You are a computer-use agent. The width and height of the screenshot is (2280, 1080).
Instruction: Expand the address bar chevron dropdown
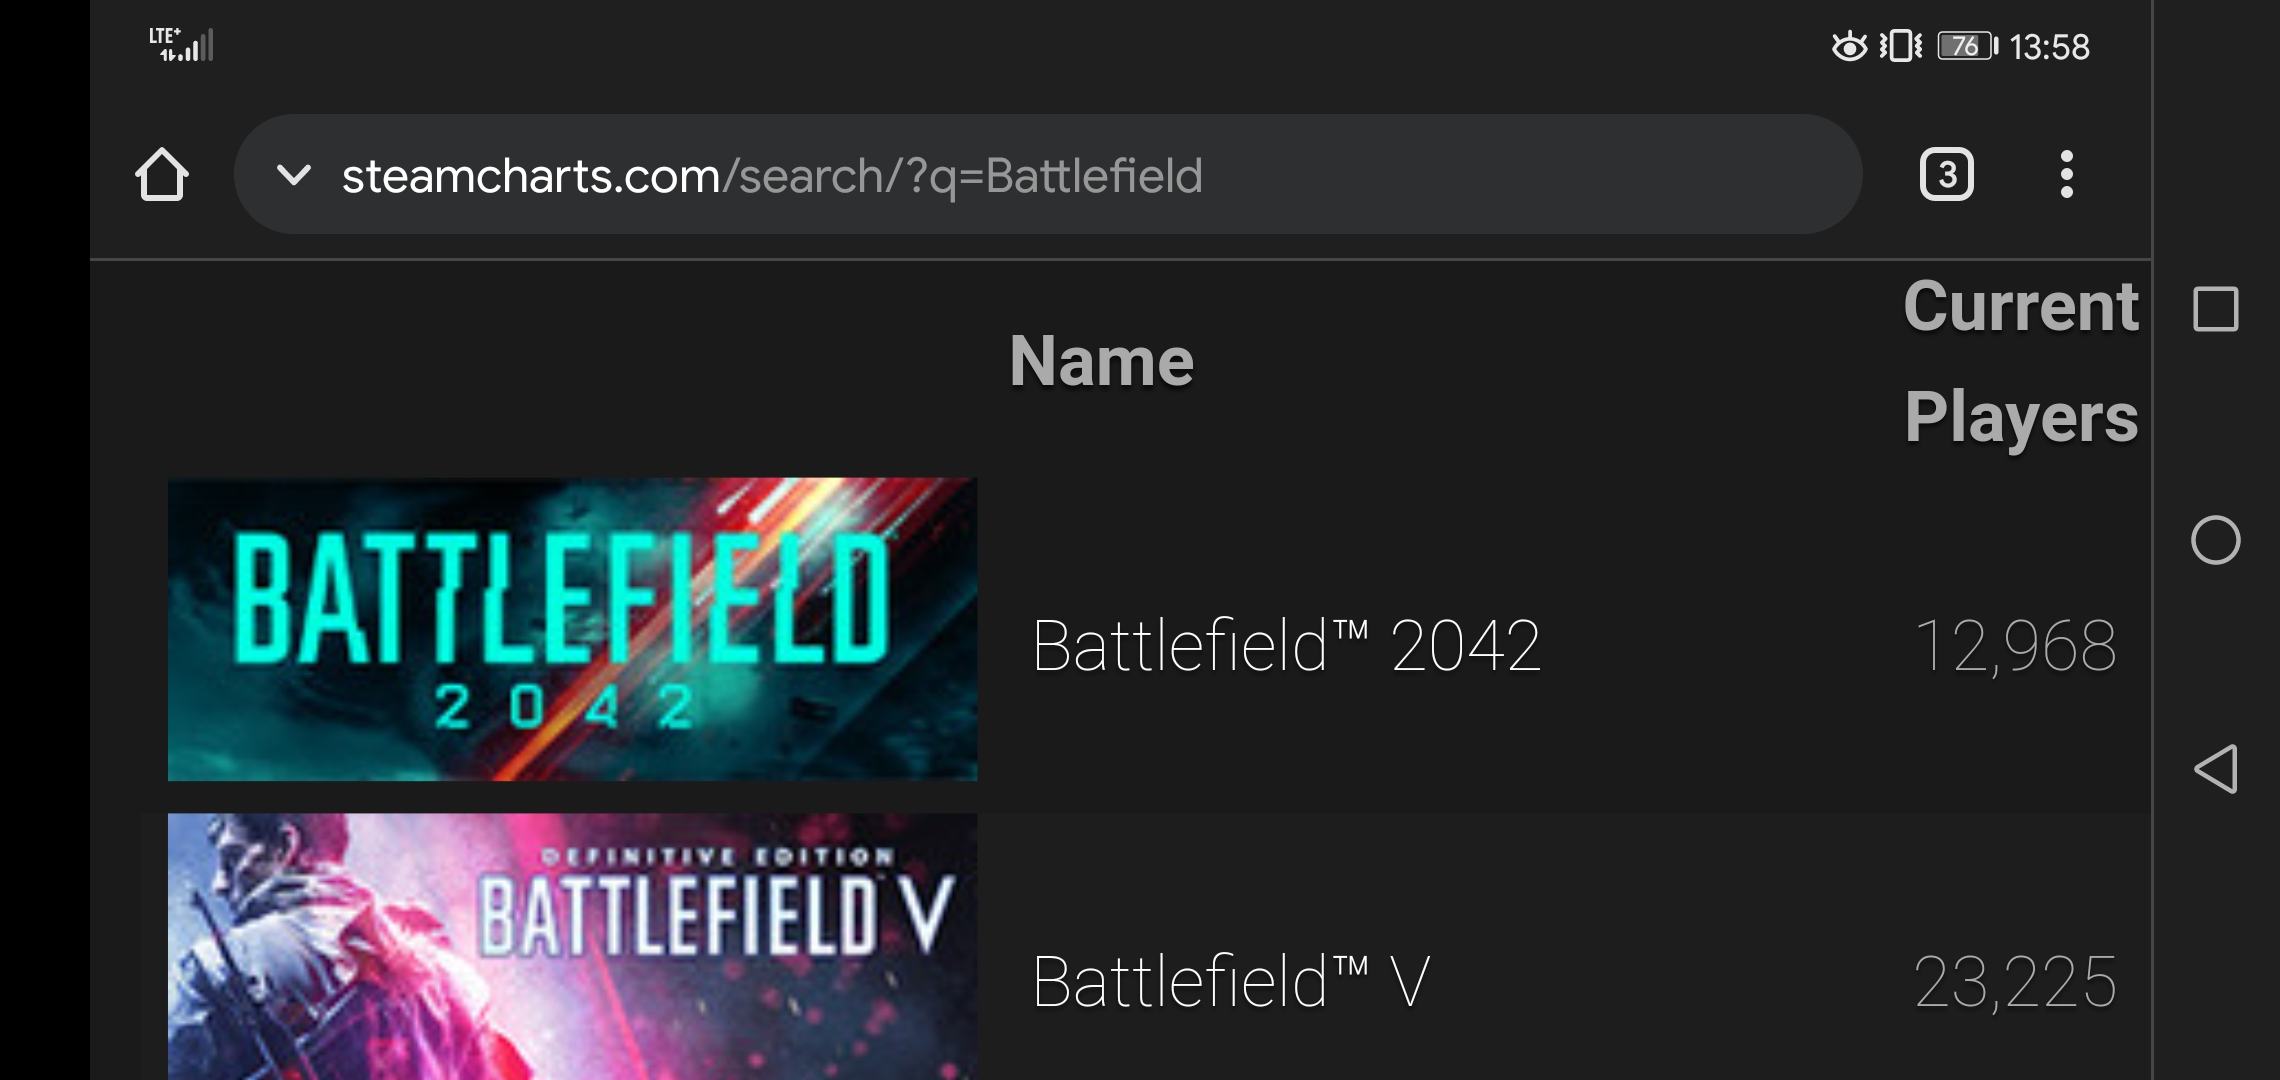294,175
